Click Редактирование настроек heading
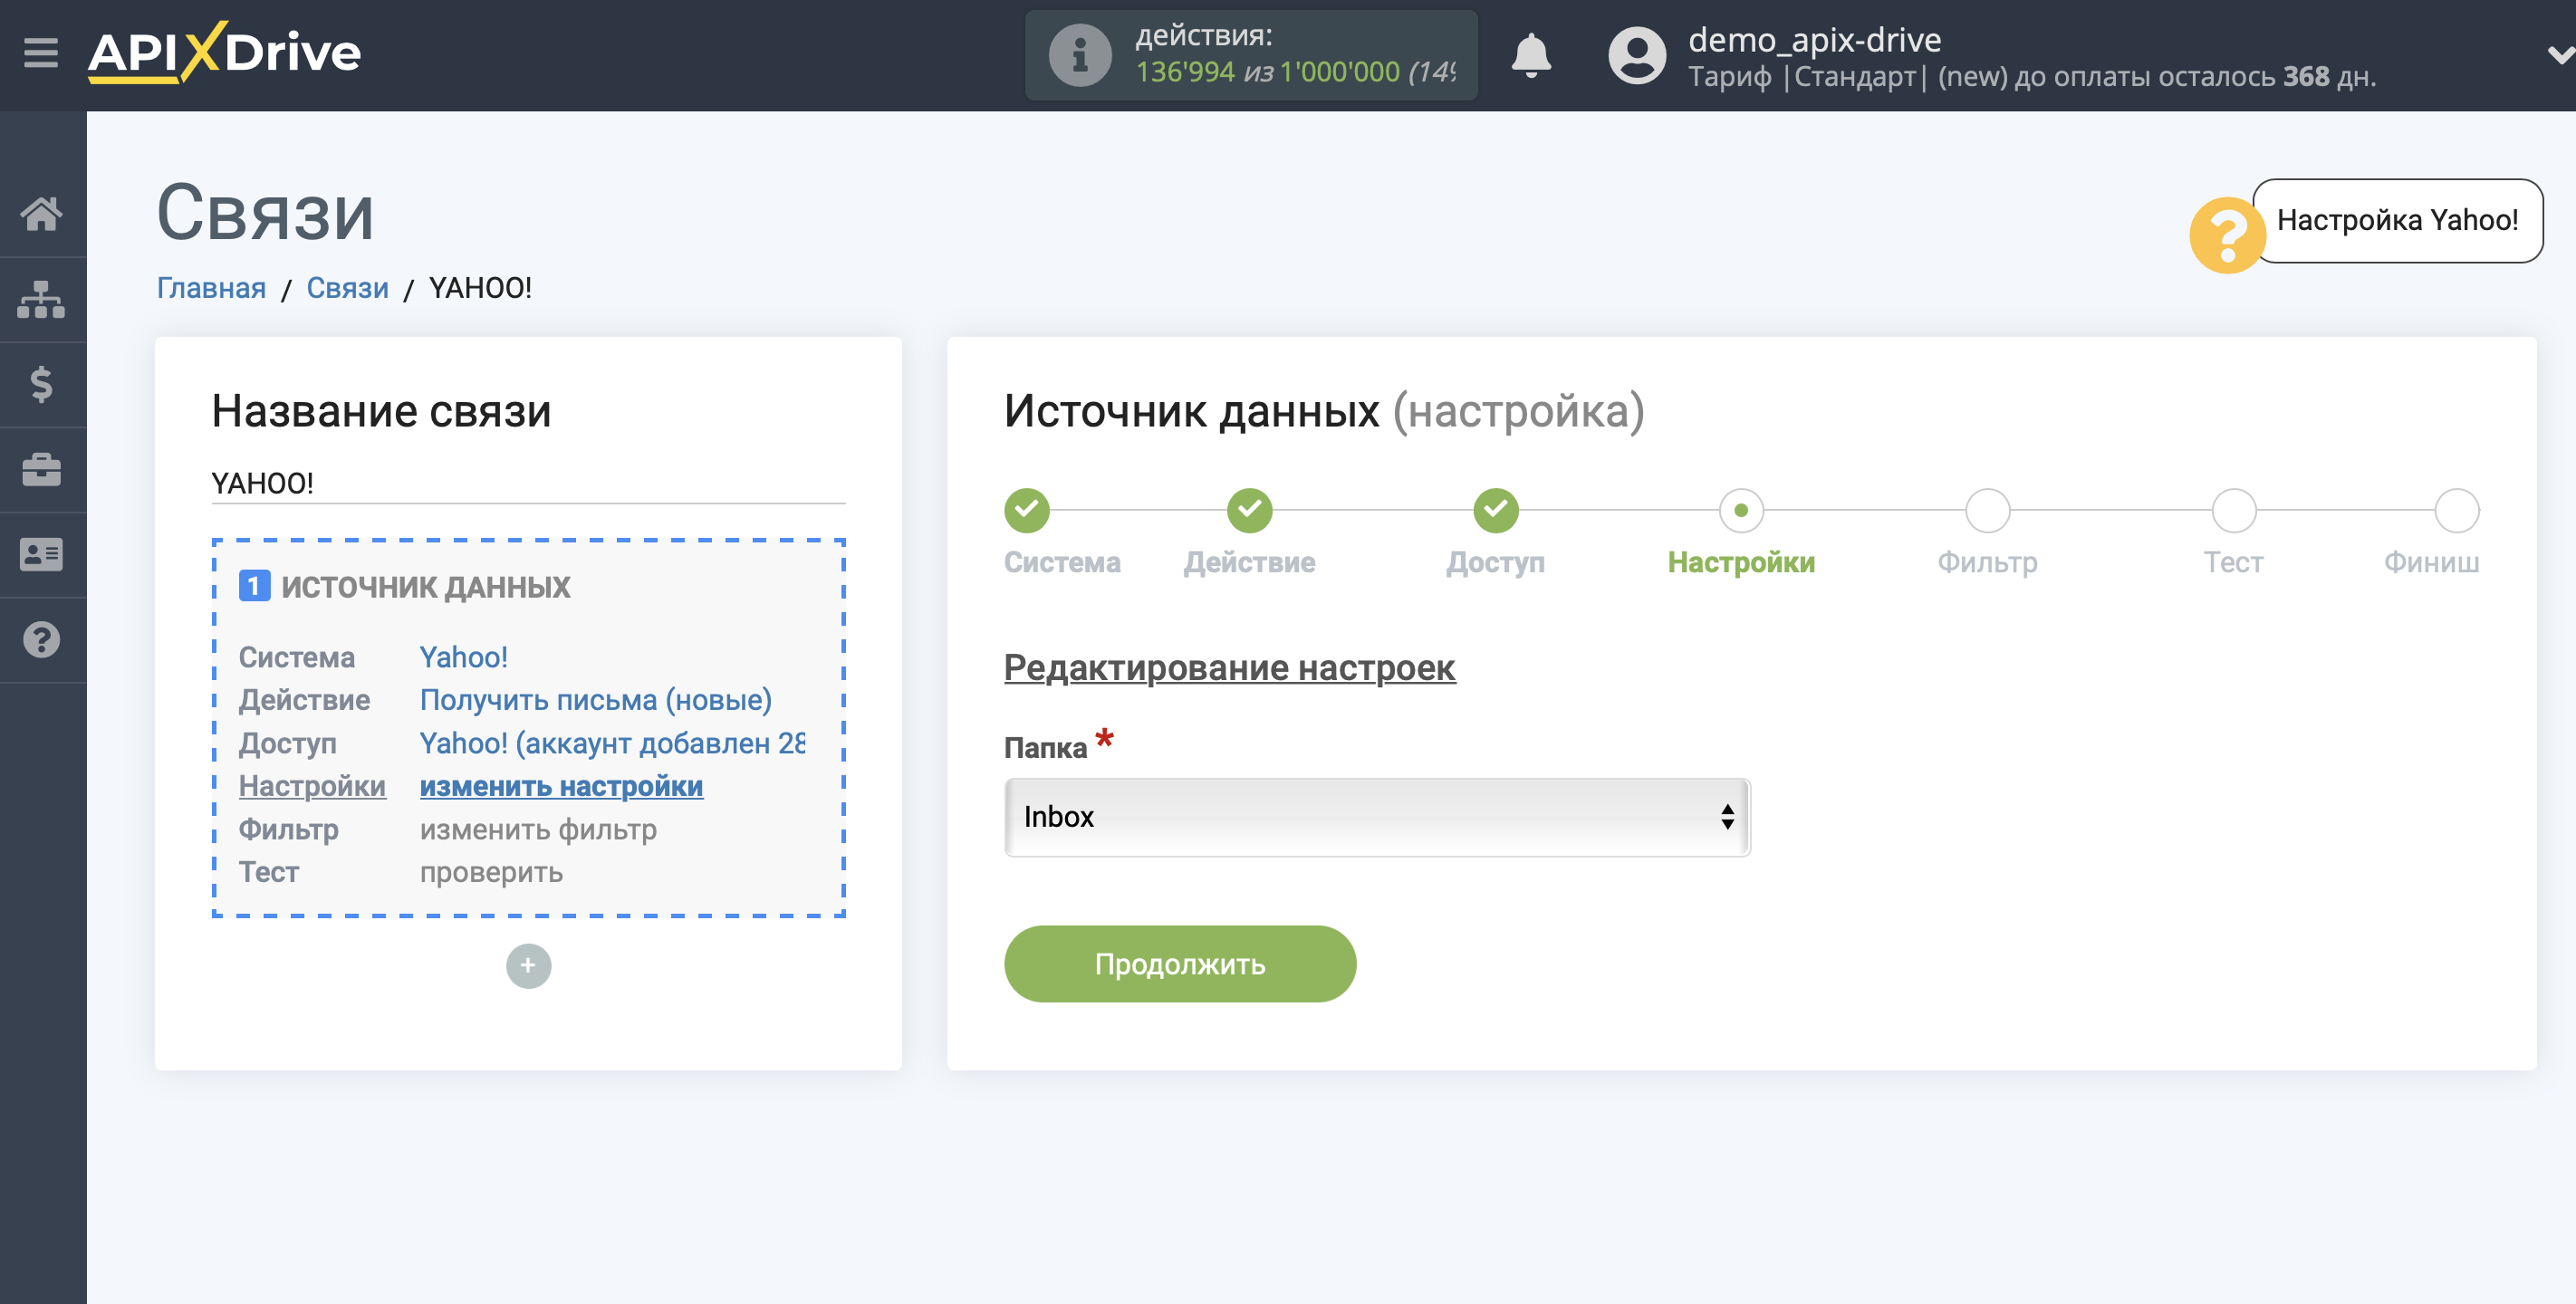The image size is (2576, 1304). 1229,668
